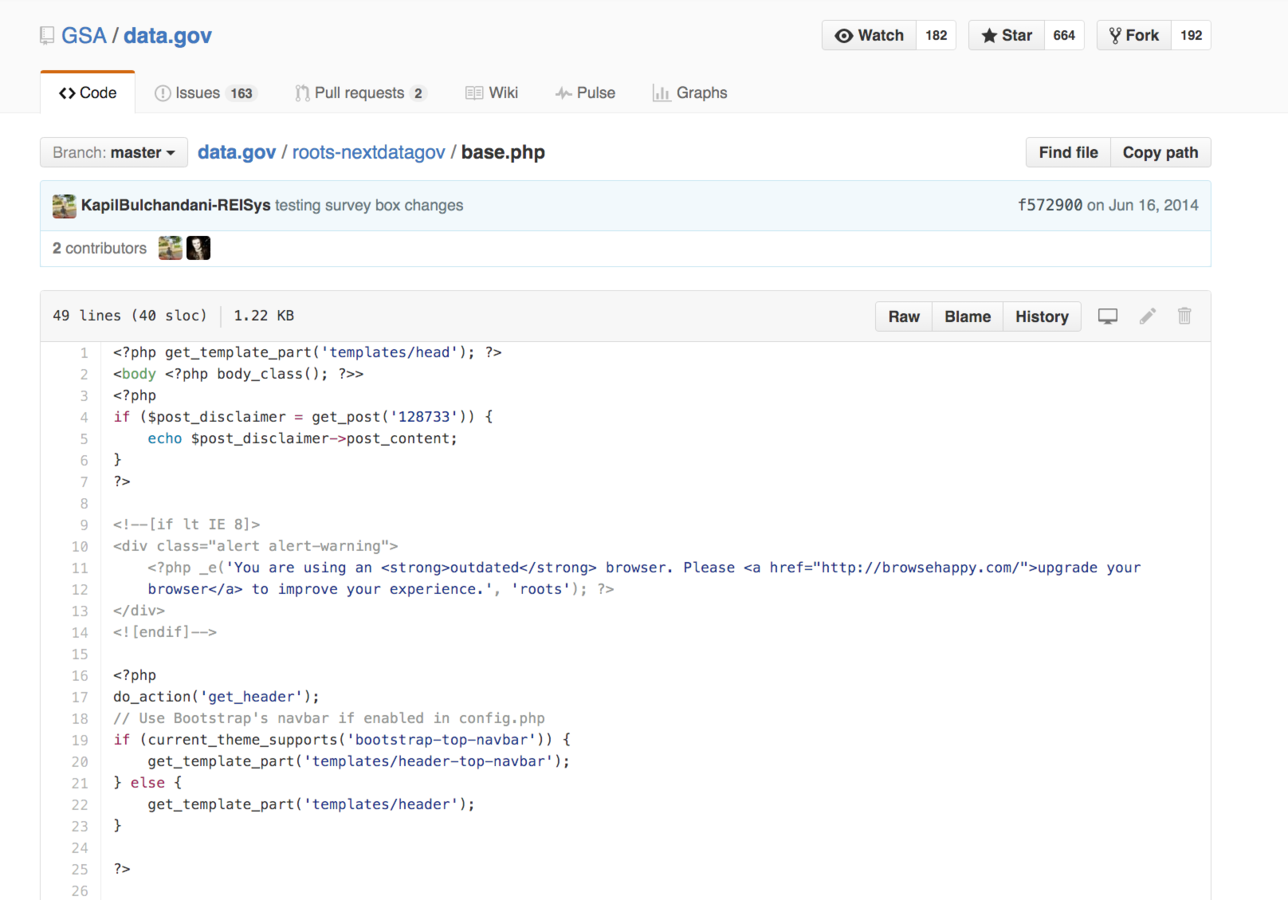Click 'templates/header-top-navbar' string in code
The height and width of the screenshot is (900, 1288).
coord(430,761)
